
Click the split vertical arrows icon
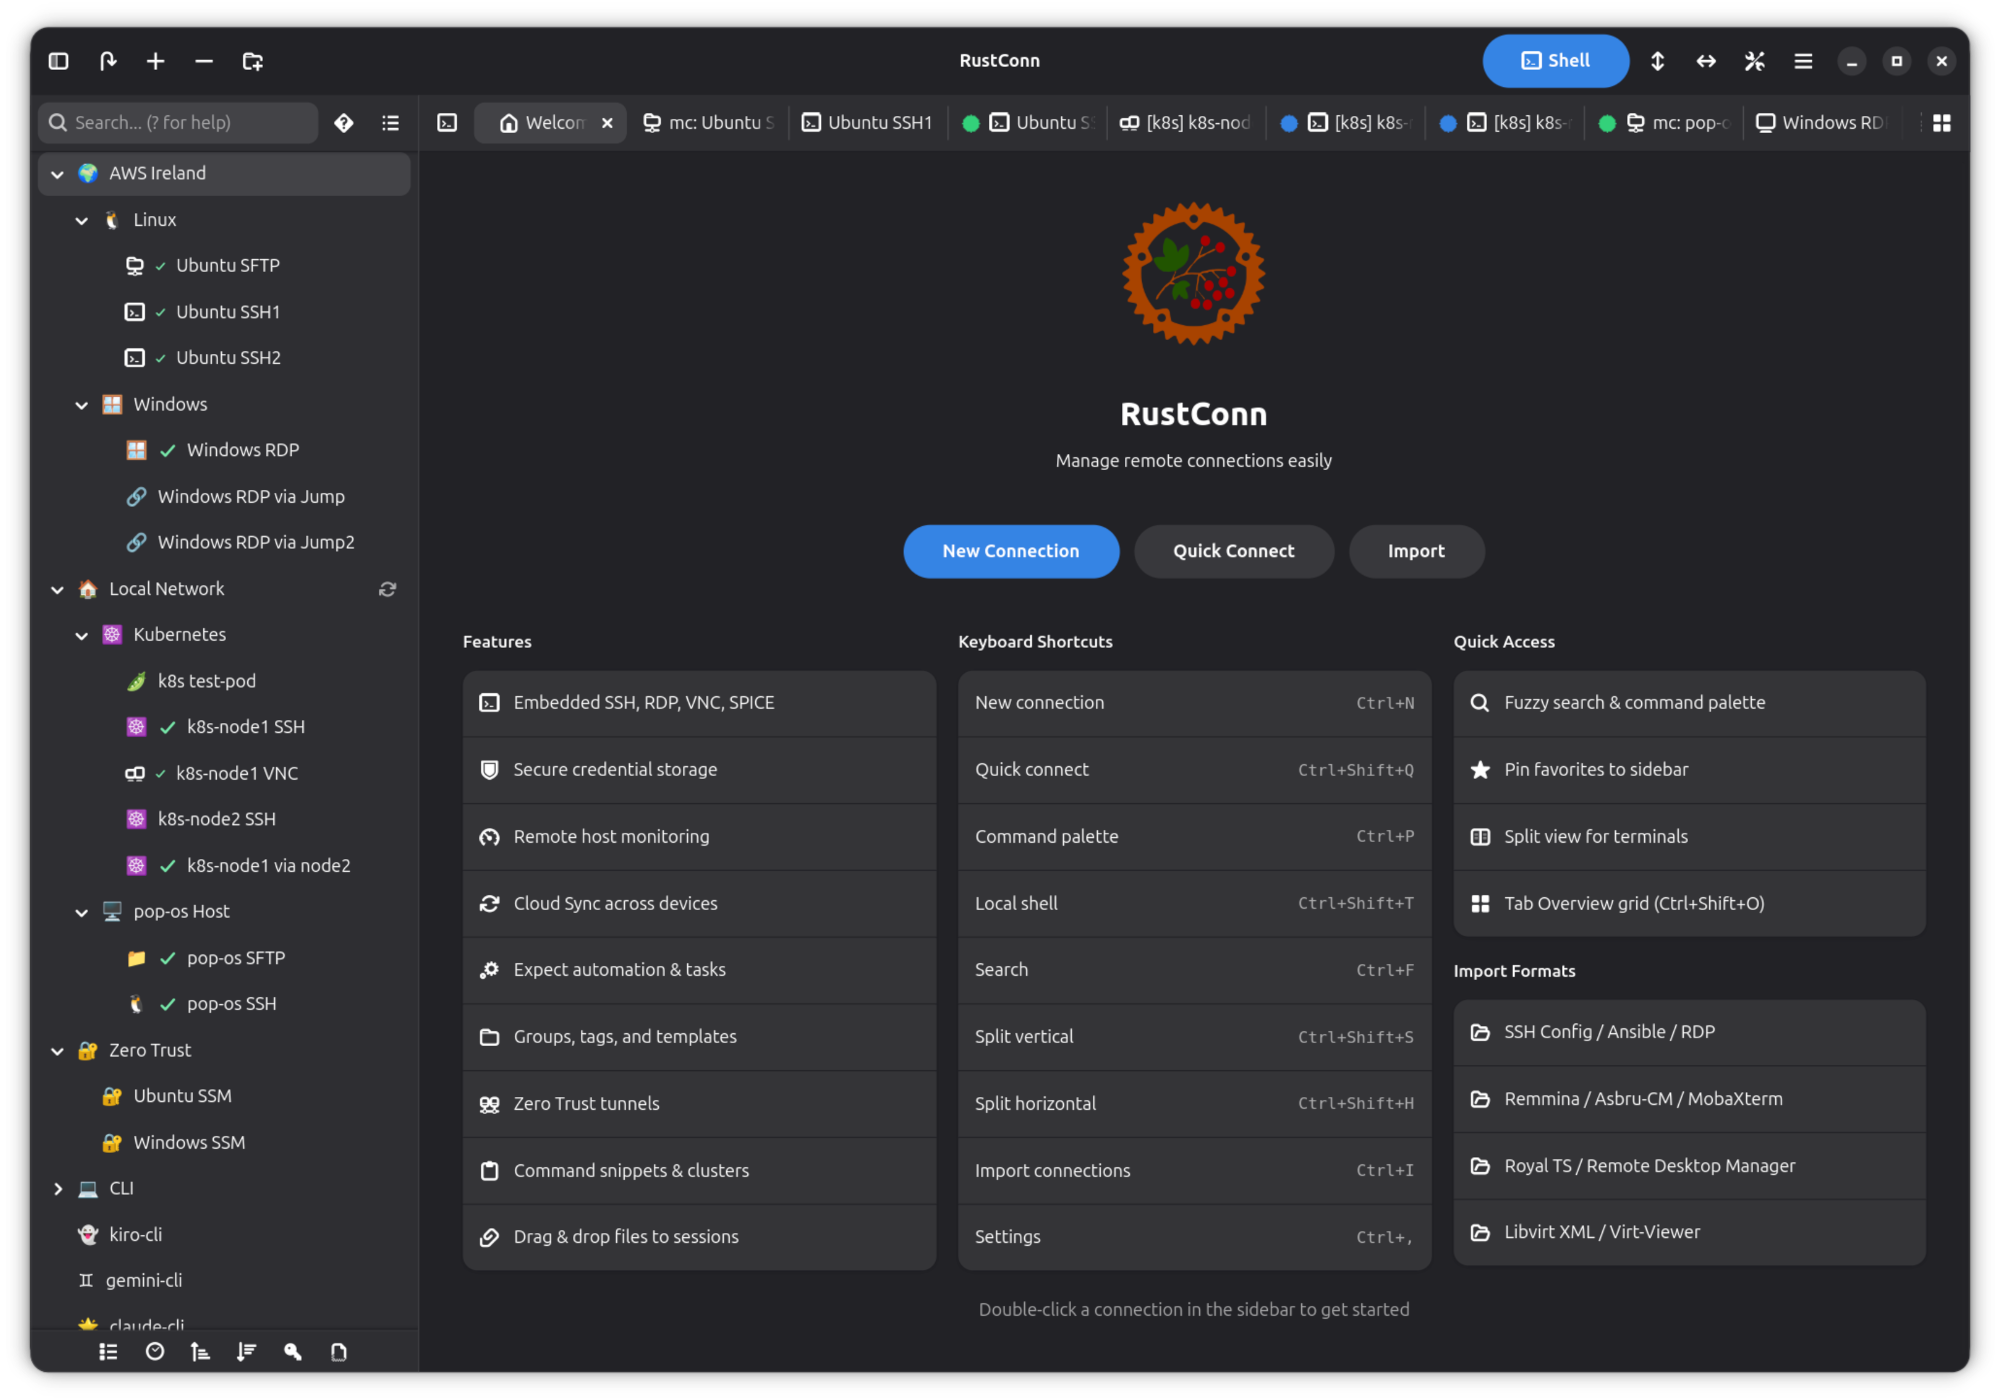(1657, 61)
